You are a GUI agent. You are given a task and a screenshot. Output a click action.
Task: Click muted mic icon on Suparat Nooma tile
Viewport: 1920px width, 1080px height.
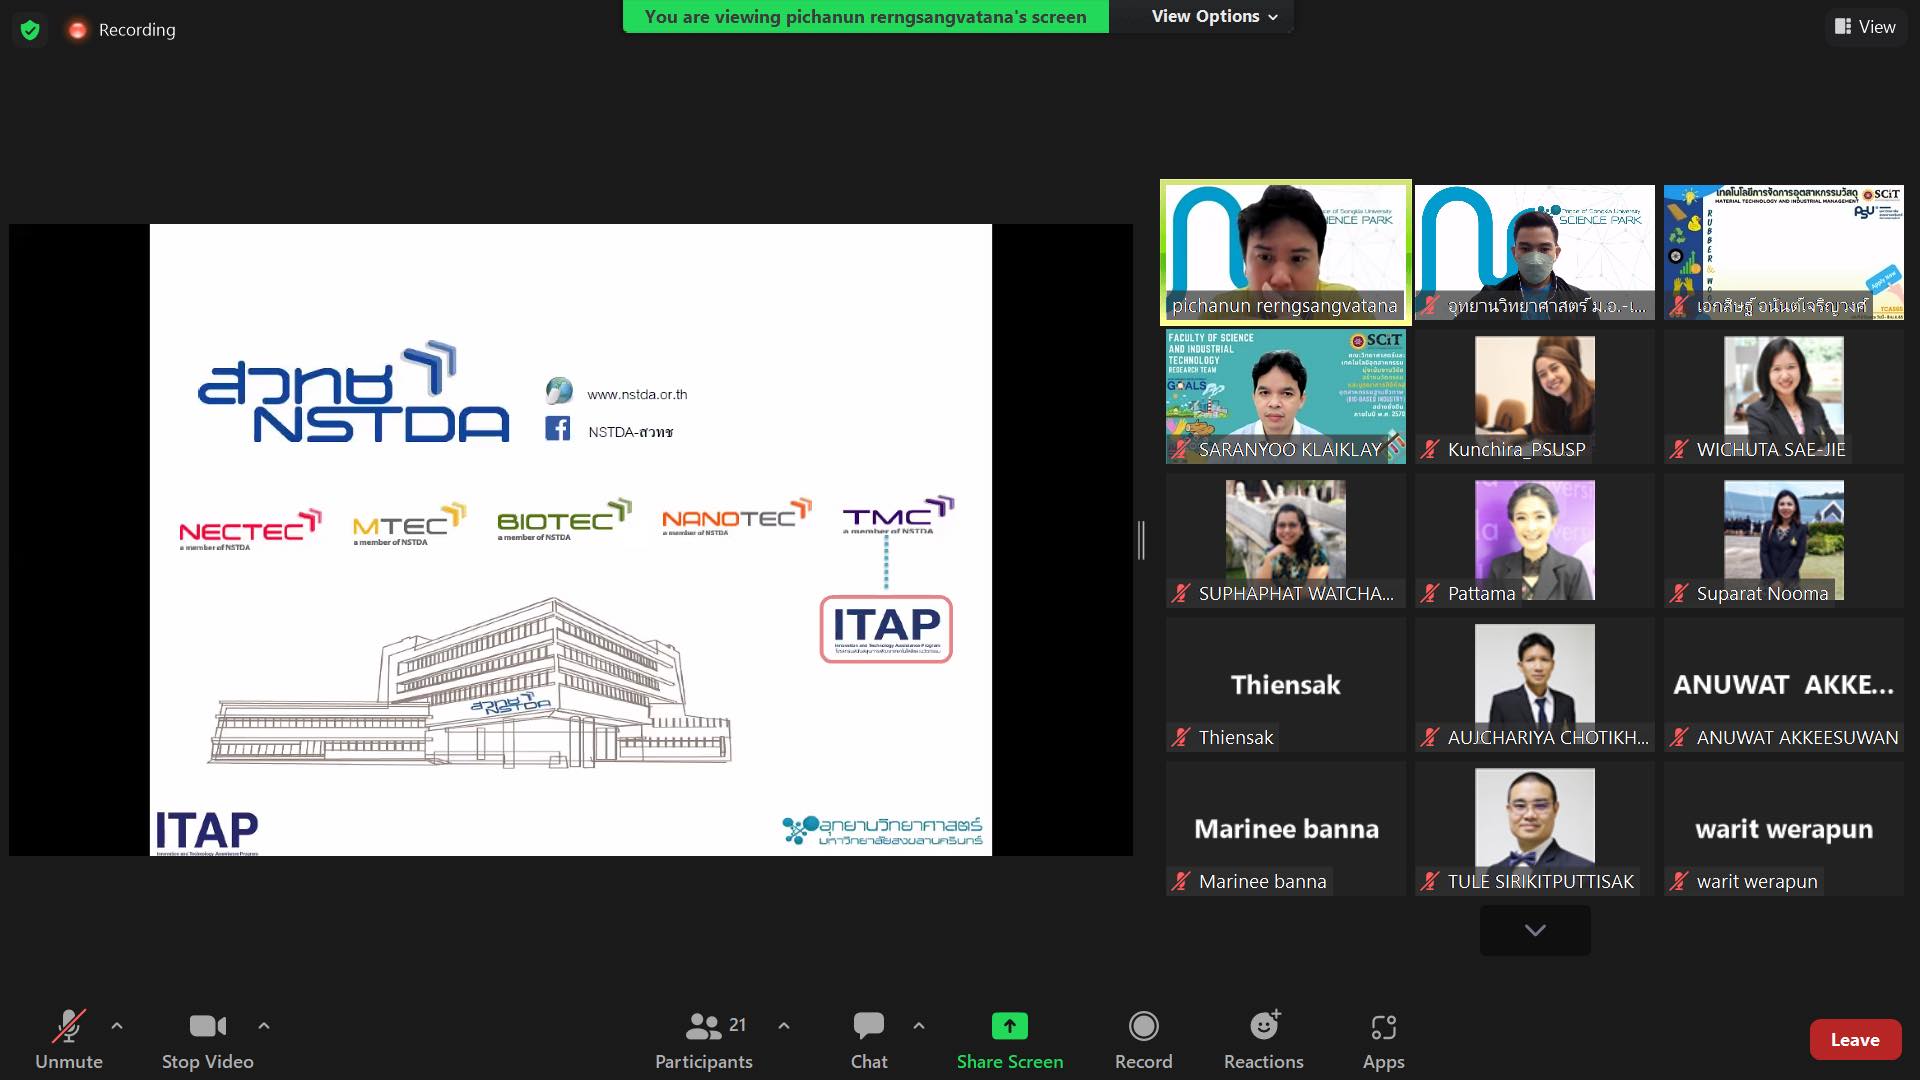pos(1679,594)
